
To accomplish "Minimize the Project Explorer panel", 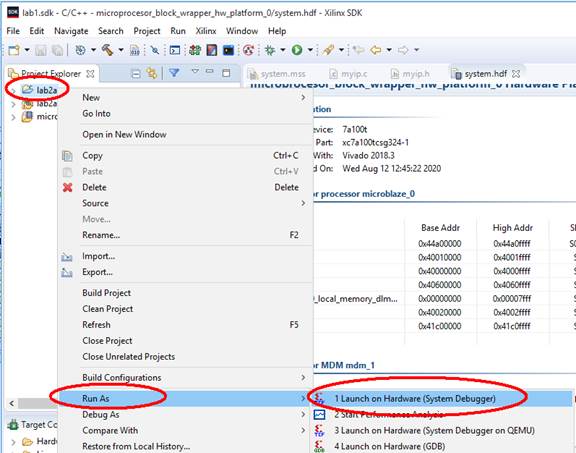I will pyautogui.click(x=210, y=71).
